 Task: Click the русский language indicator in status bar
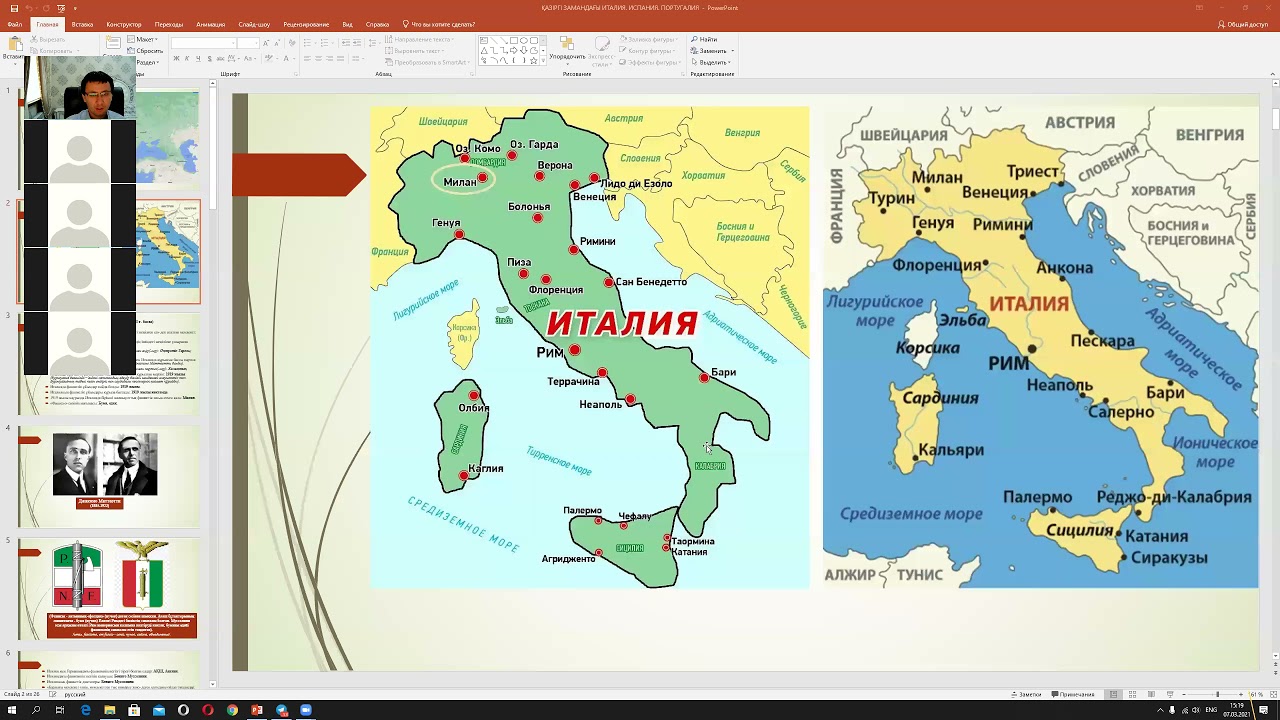[75, 694]
